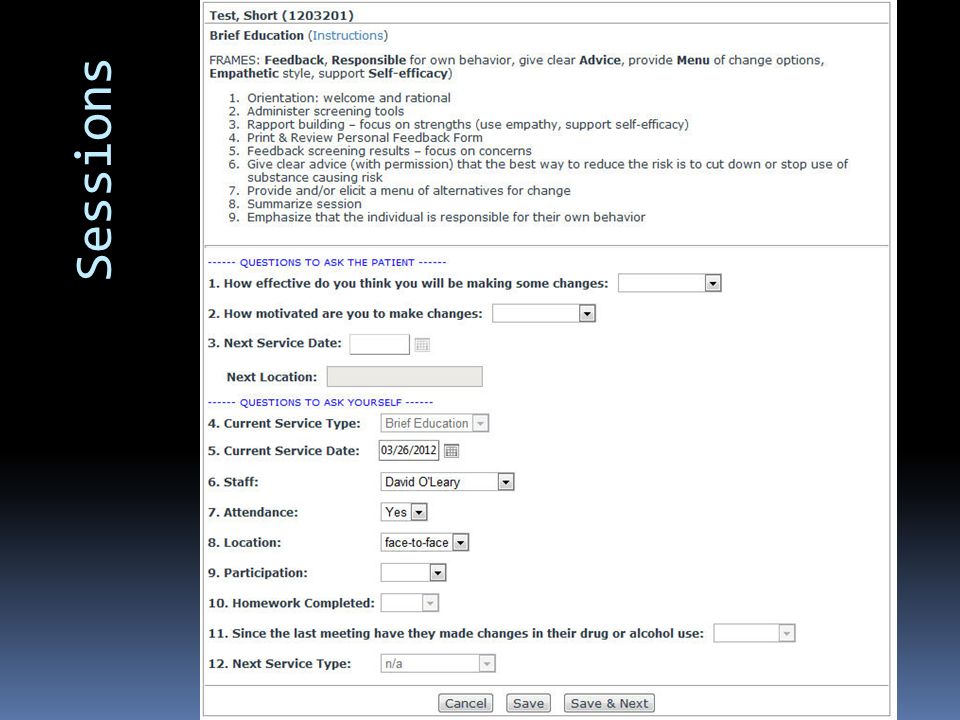The width and height of the screenshot is (960, 720).
Task: Click the Next Location text field
Action: tap(405, 377)
